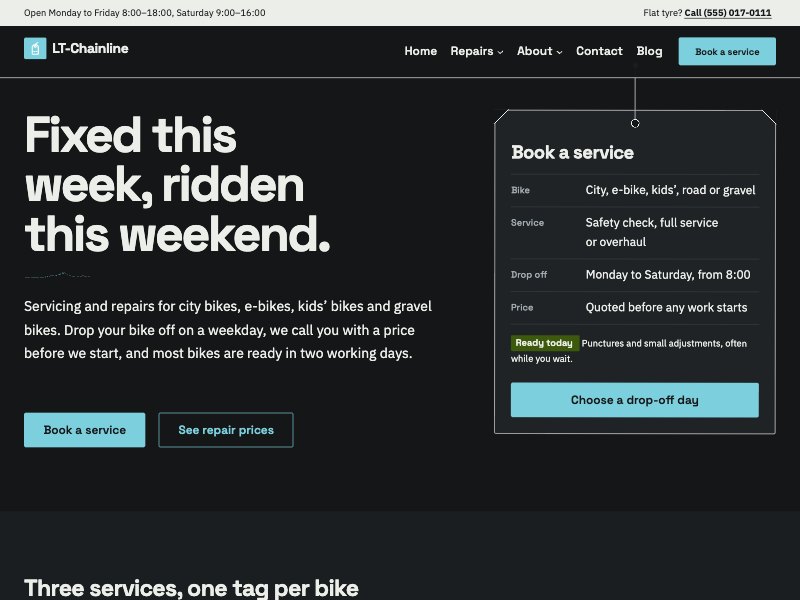Select 'Safety check, full service or overhaul' text
The image size is (800, 600).
tap(652, 232)
